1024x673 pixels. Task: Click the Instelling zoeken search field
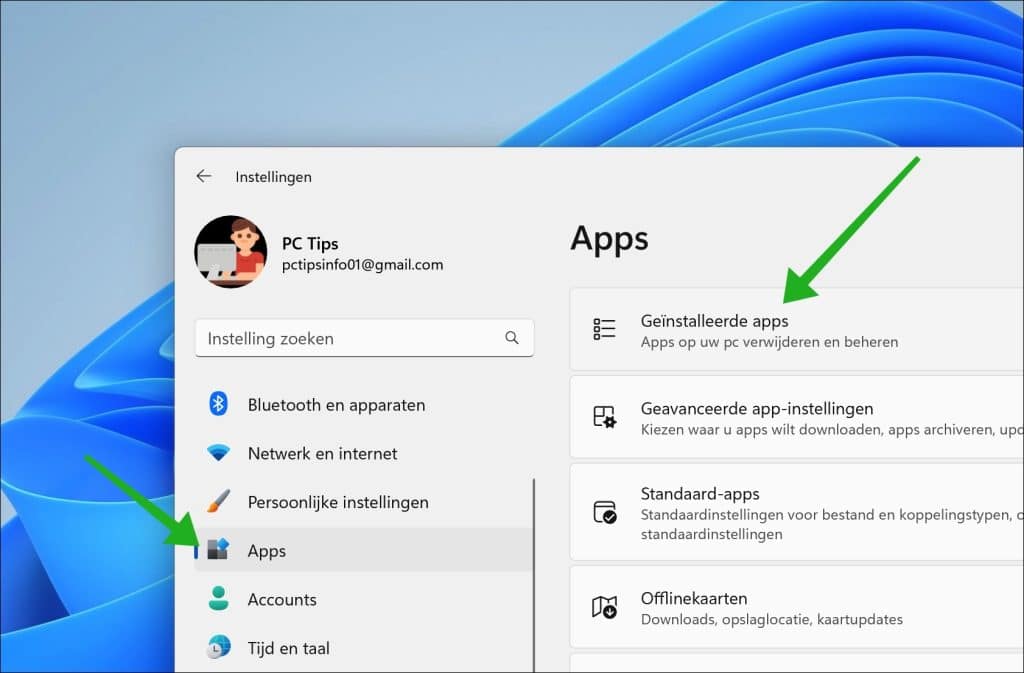click(x=364, y=338)
